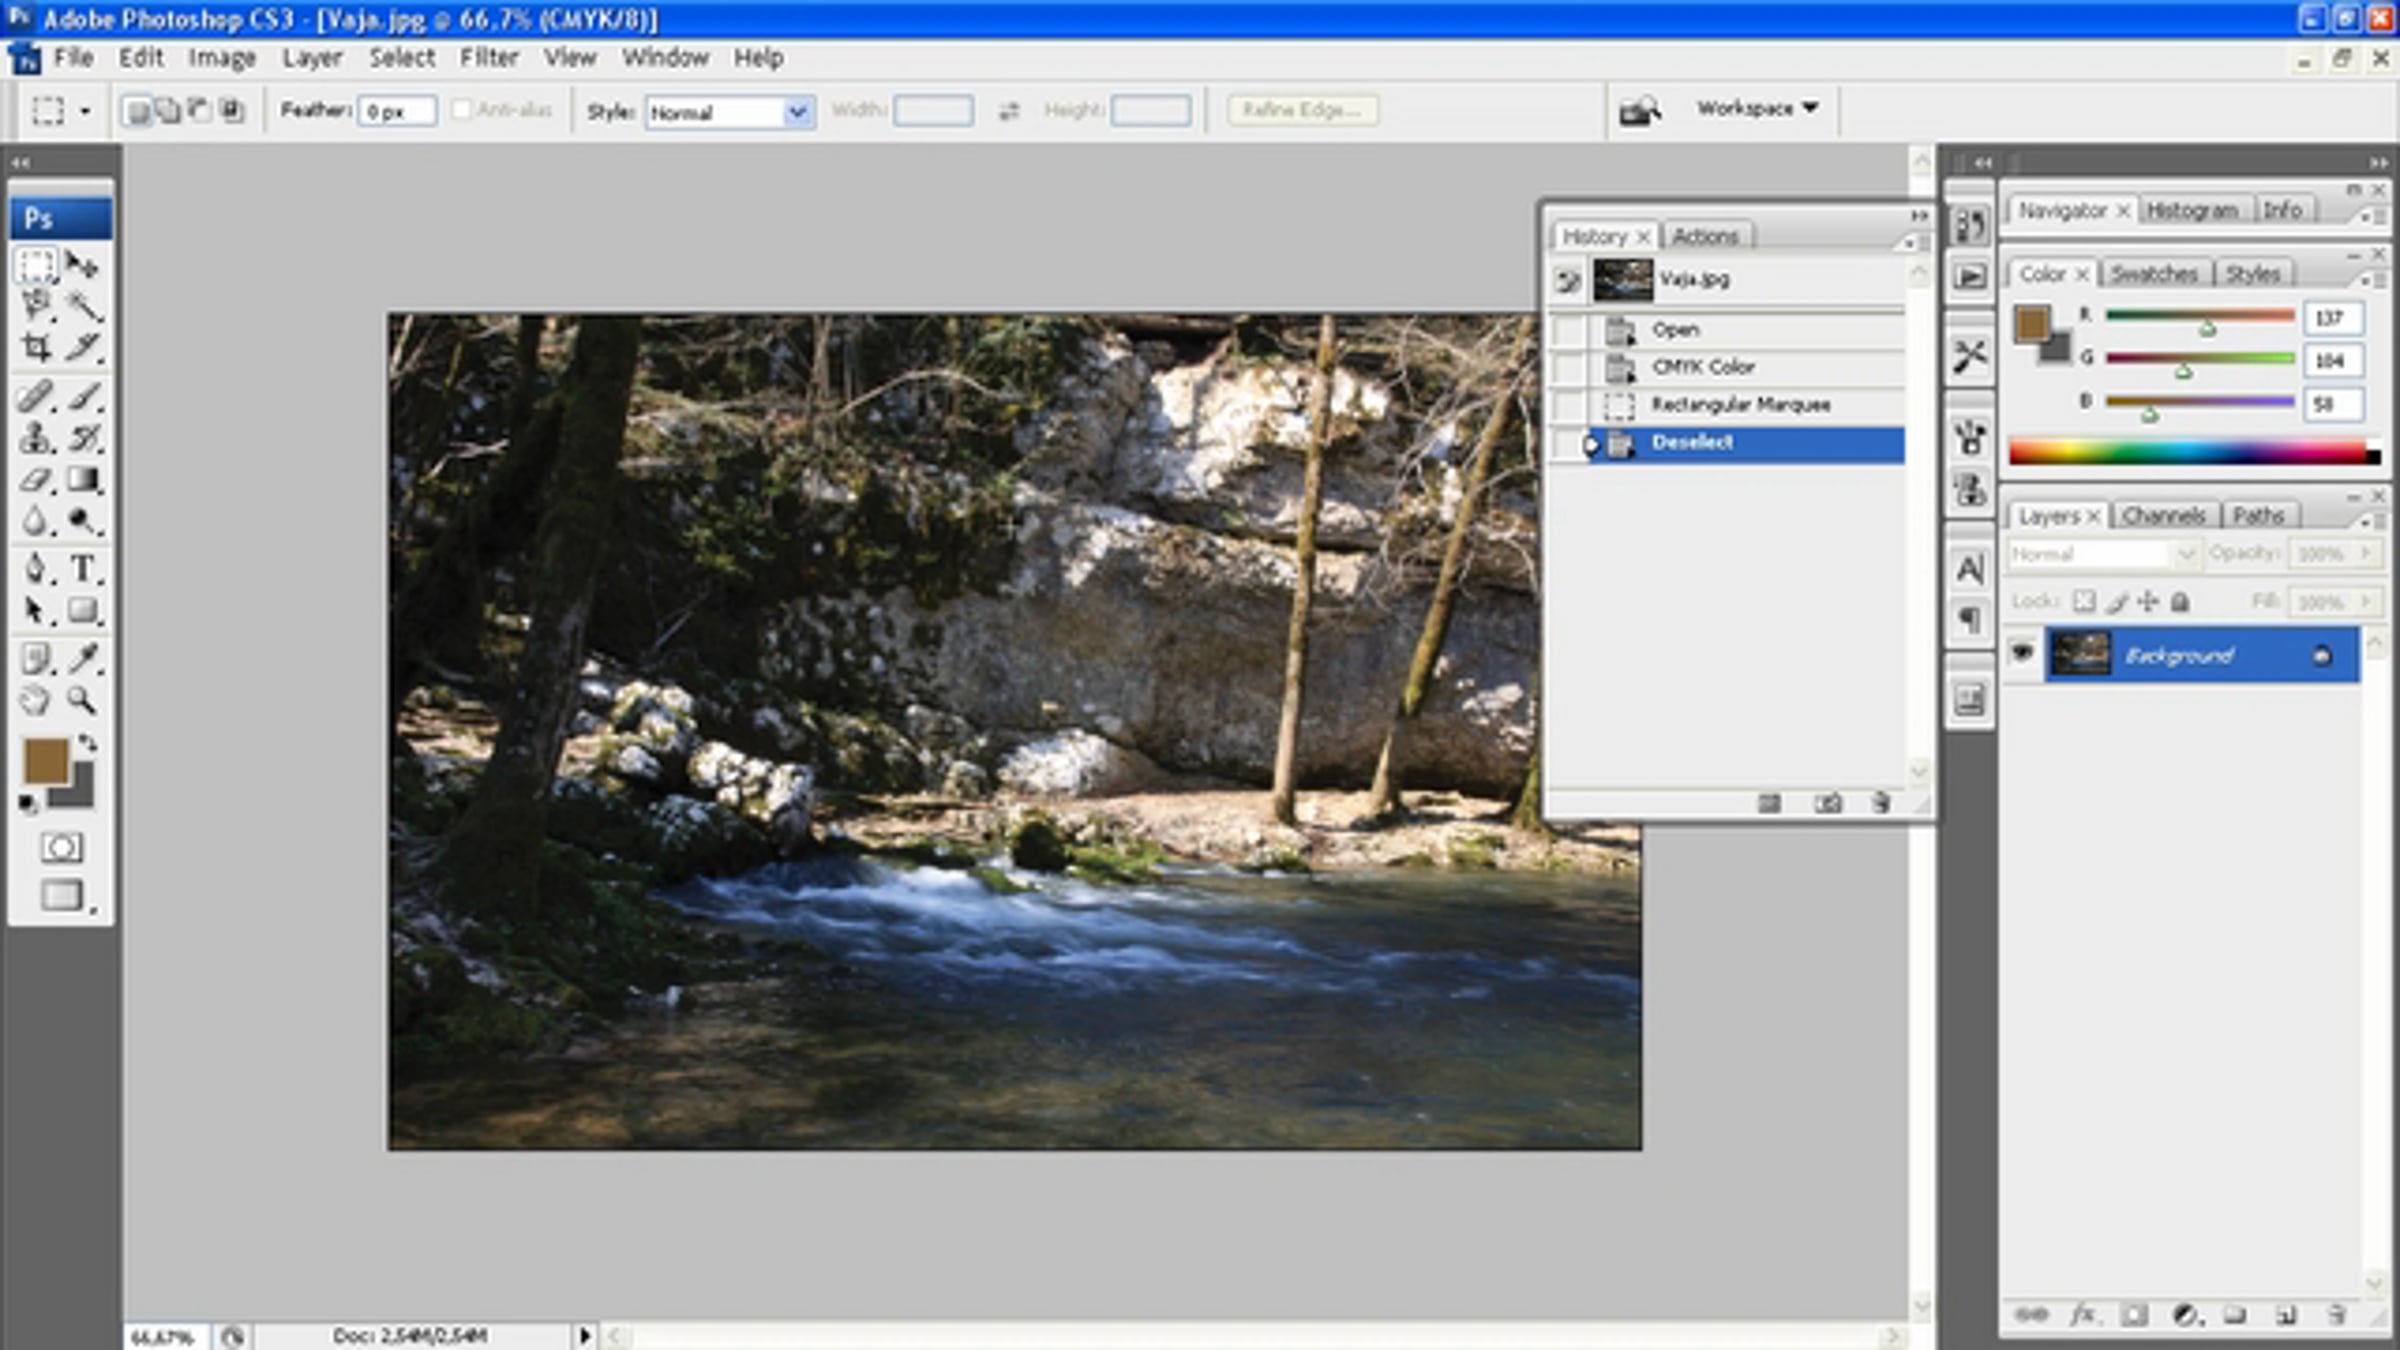The height and width of the screenshot is (1350, 2400).
Task: Open the layer blend mode dropdown
Action: [2102, 553]
